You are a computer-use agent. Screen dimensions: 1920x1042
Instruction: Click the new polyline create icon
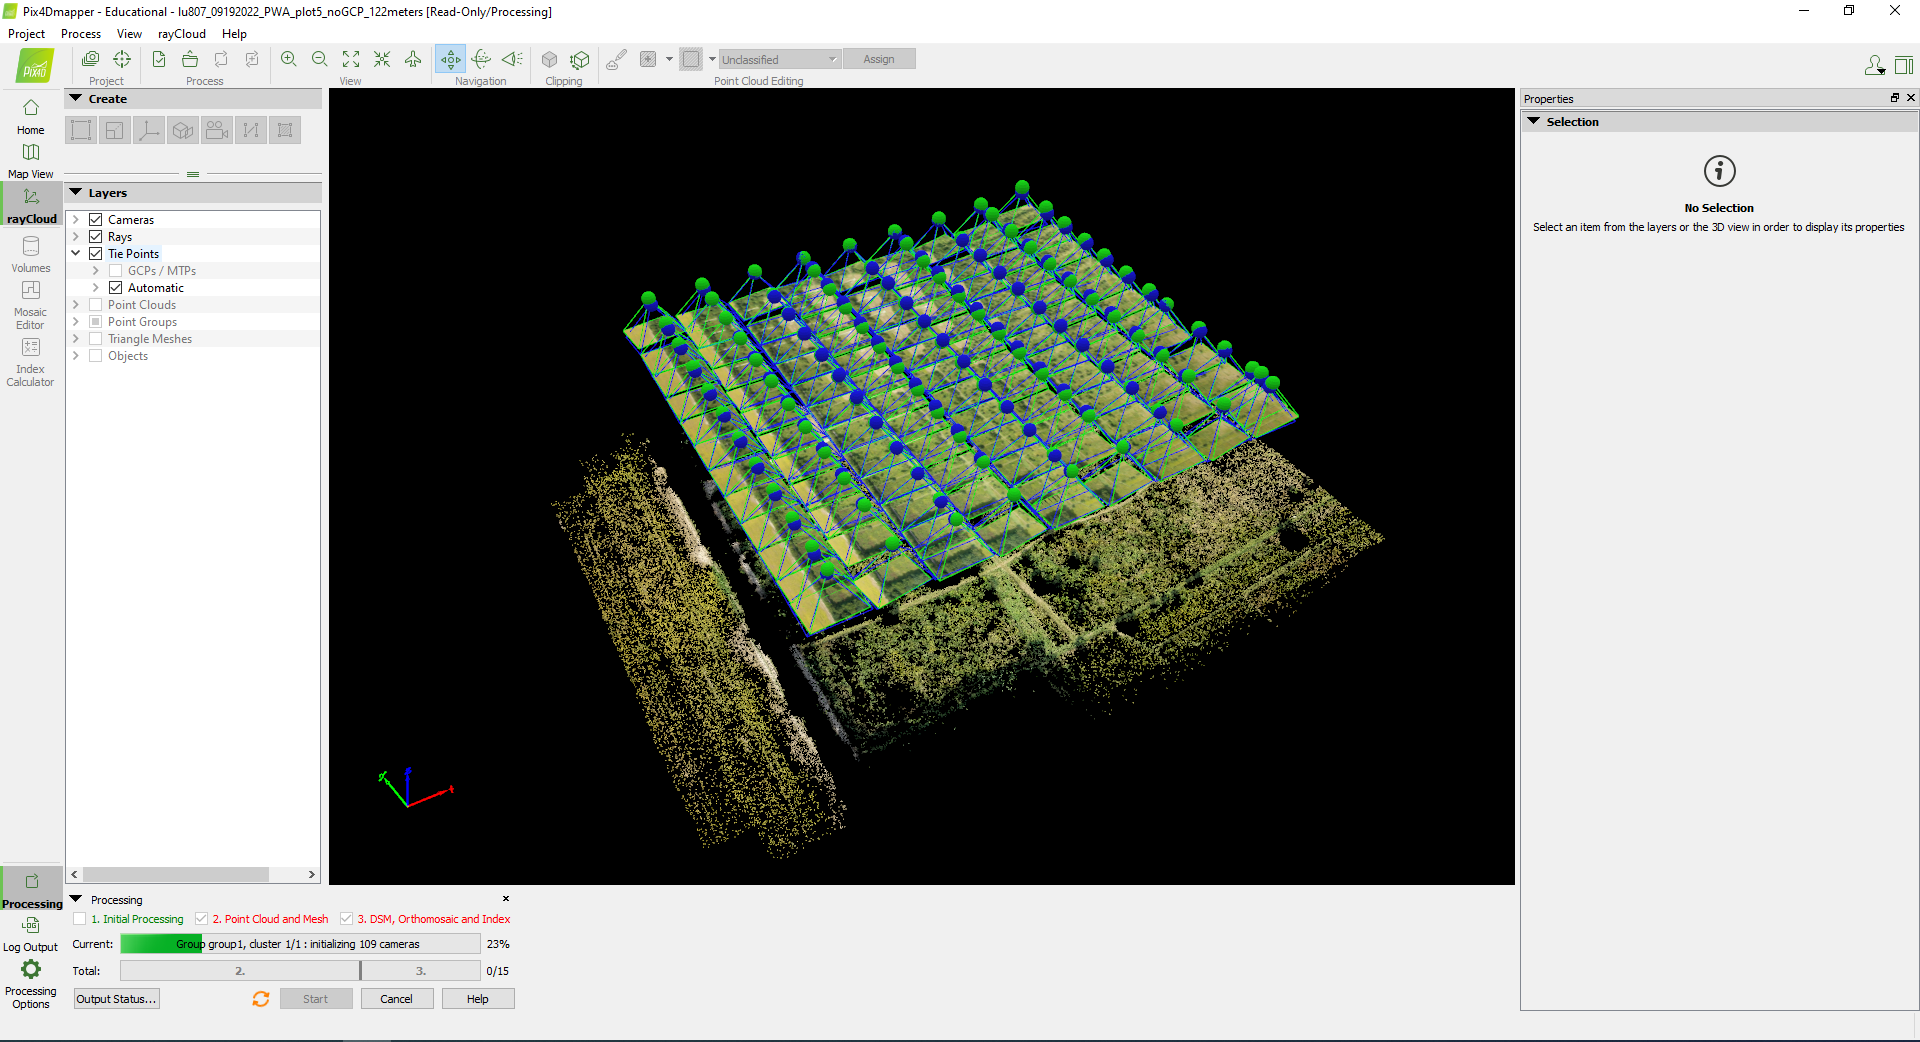[x=251, y=130]
